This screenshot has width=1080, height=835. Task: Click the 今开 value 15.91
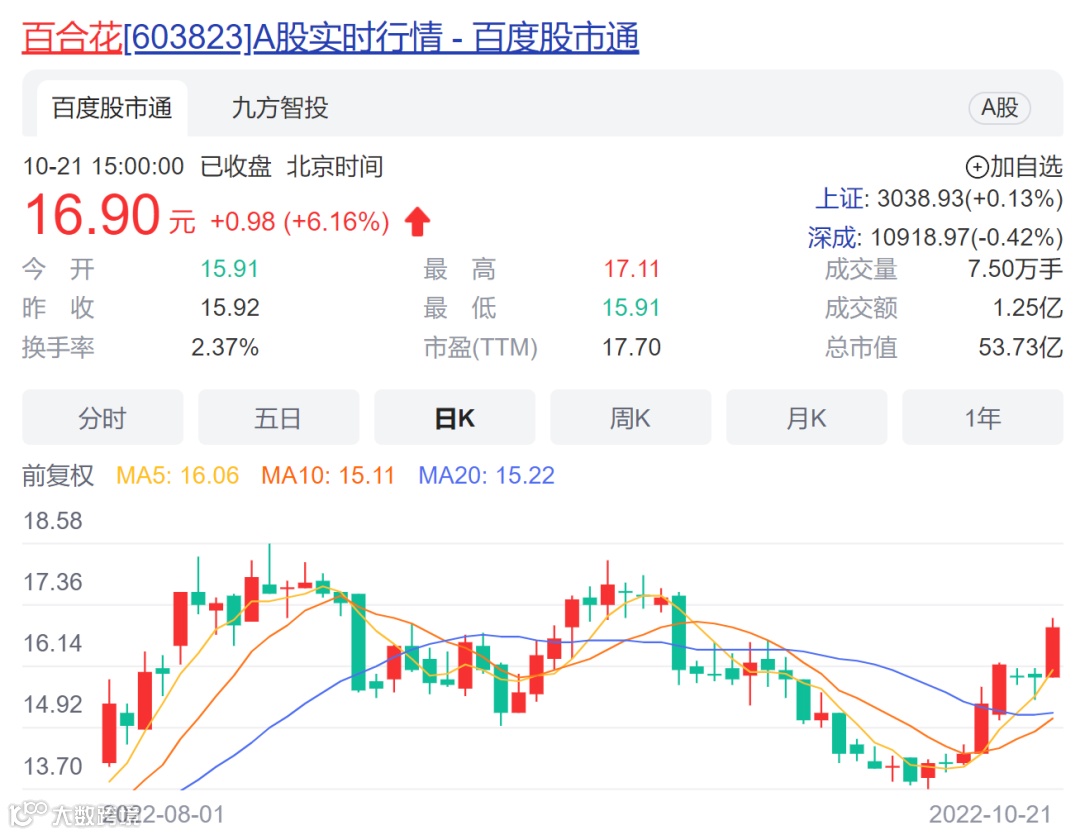point(229,269)
